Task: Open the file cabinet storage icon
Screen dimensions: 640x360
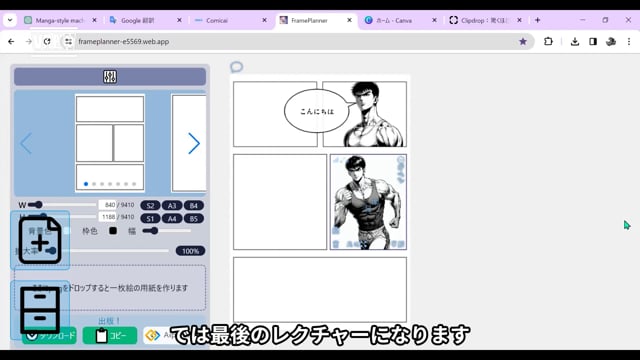Action: click(40, 310)
